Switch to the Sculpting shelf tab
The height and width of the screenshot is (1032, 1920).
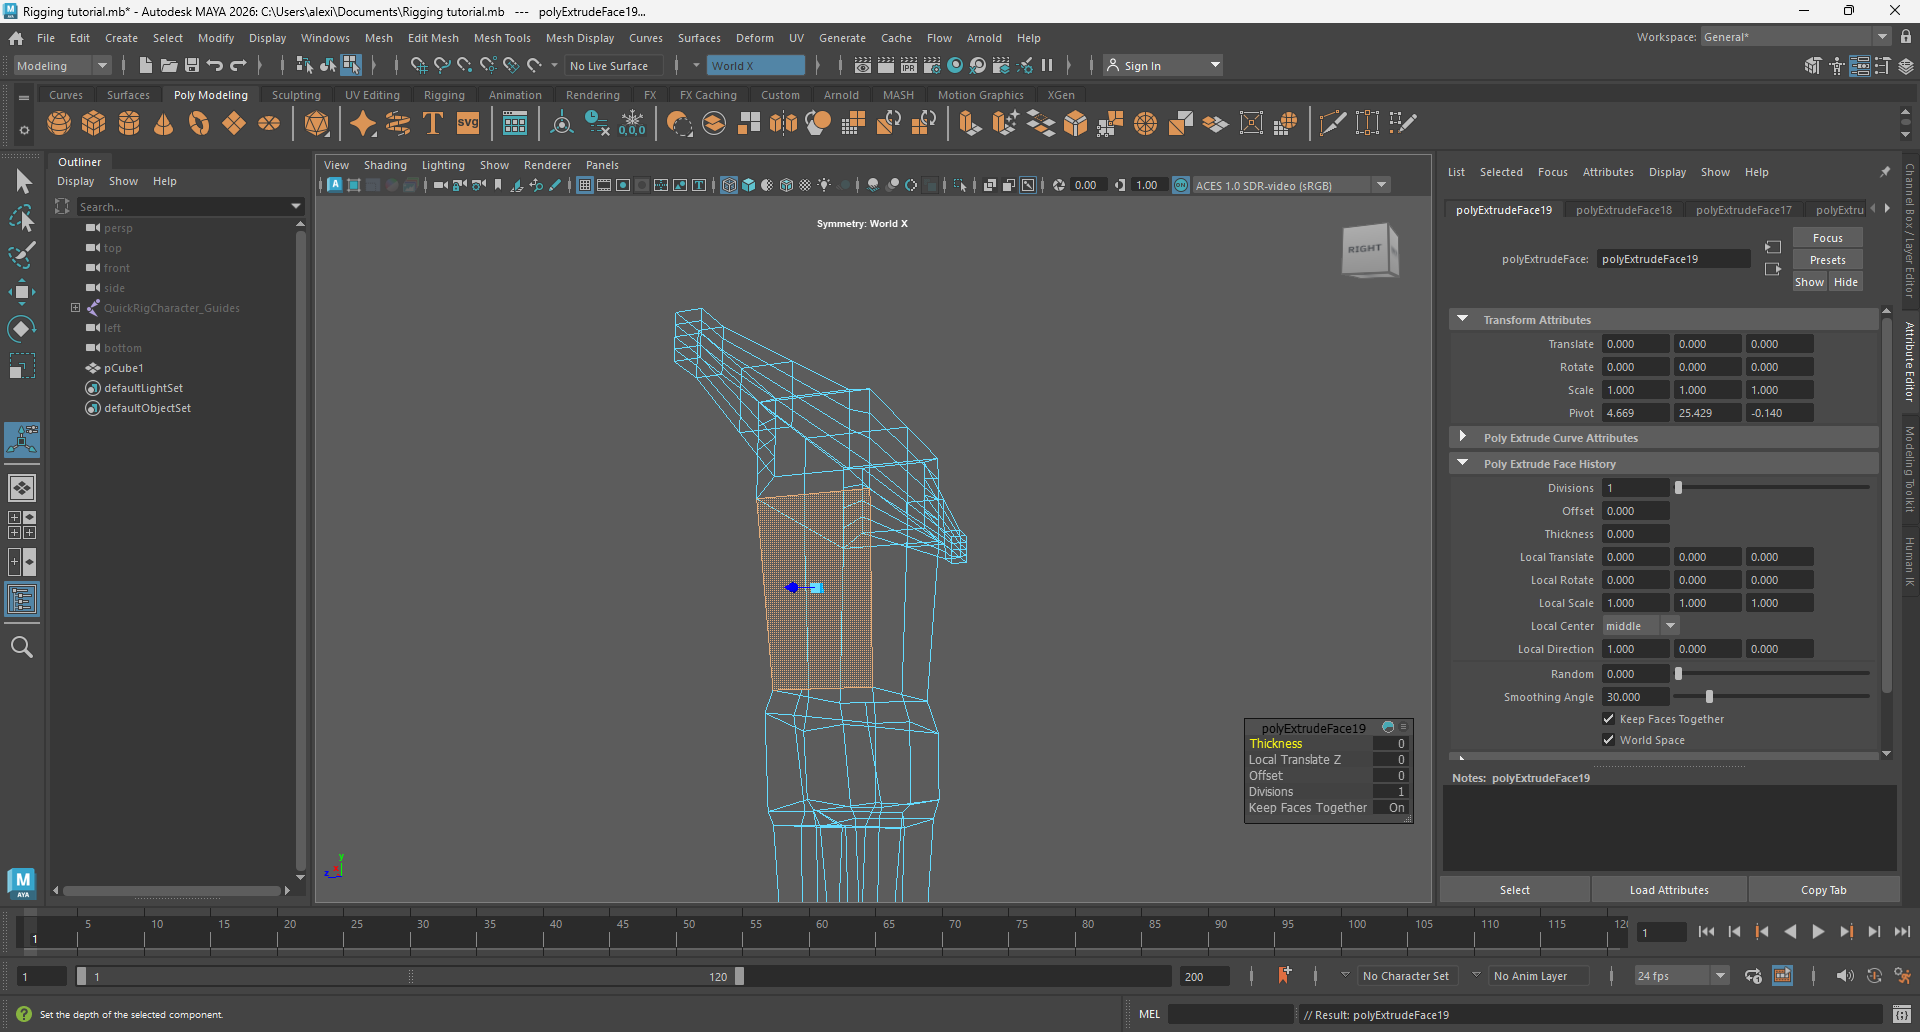(296, 95)
